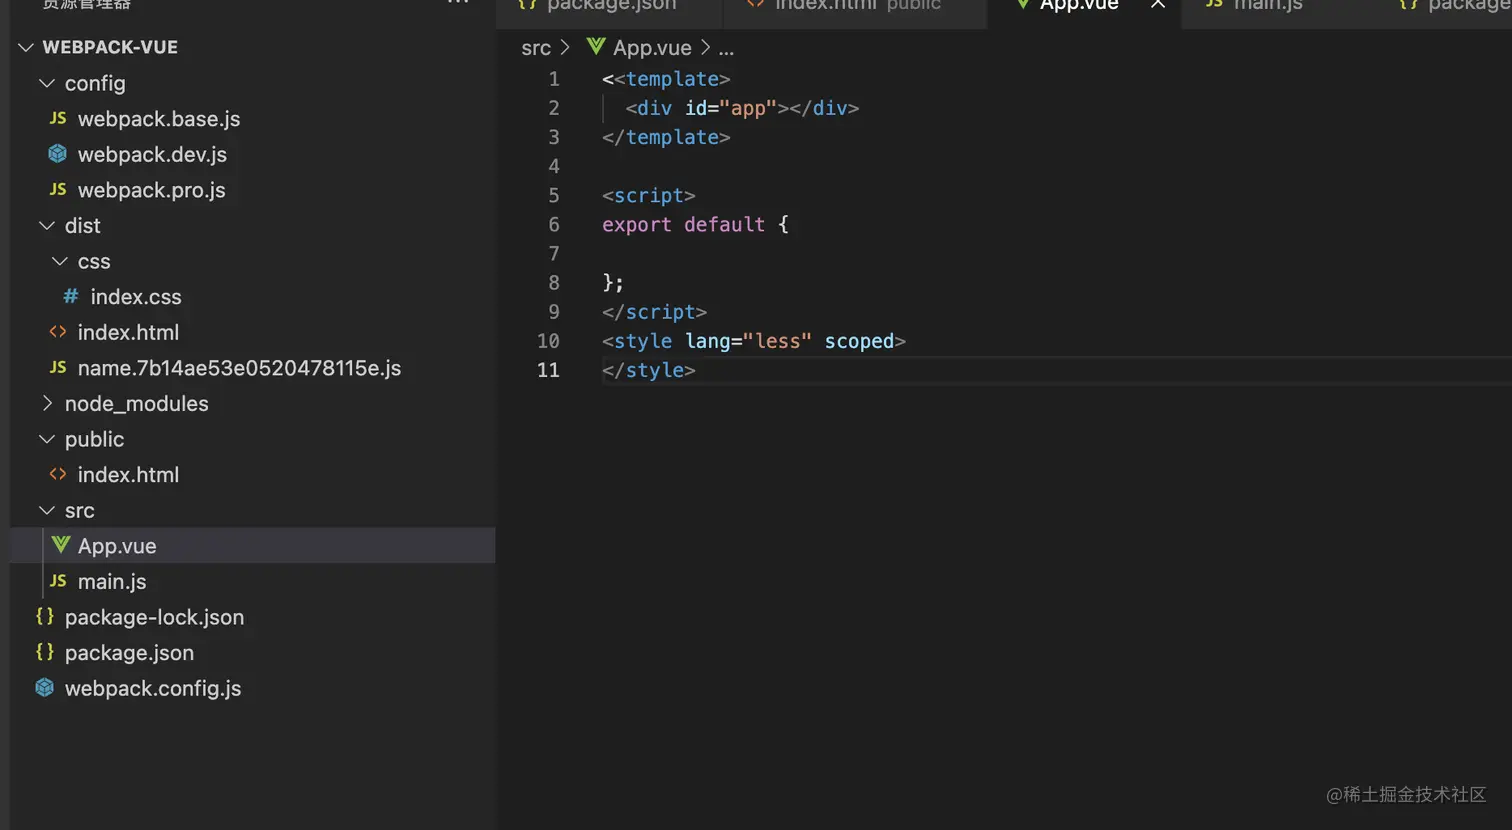Click the Vue icon beside App.vue in explorer

(x=61, y=545)
